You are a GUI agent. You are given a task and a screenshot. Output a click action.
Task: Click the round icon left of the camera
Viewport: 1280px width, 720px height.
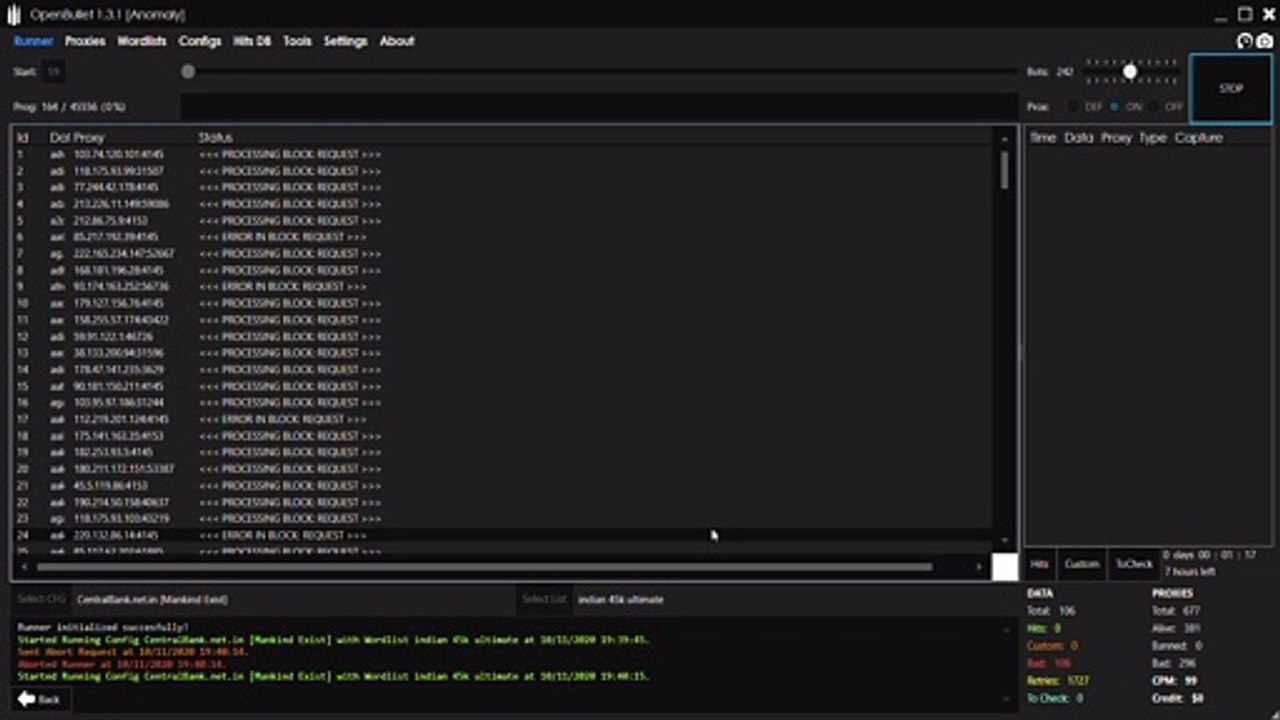coord(1245,41)
